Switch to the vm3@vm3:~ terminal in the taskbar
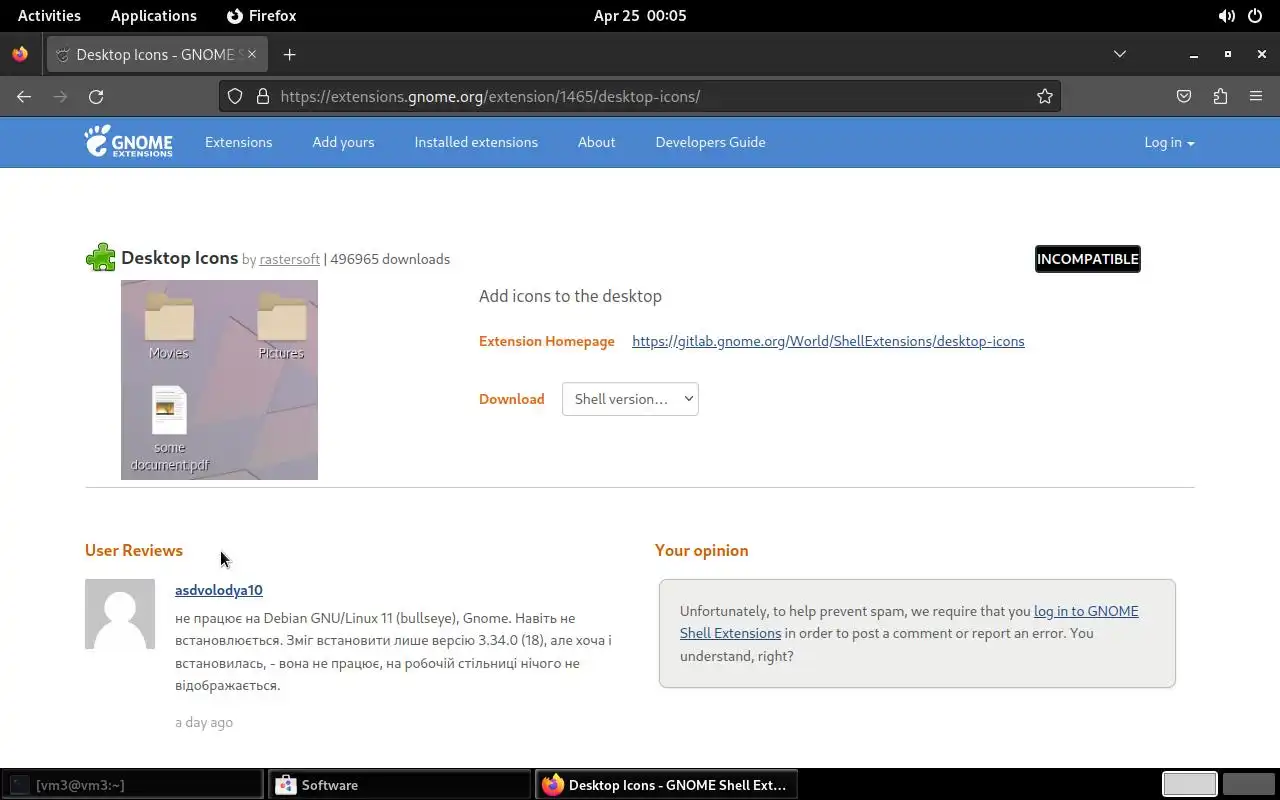This screenshot has width=1280, height=800. (132, 785)
